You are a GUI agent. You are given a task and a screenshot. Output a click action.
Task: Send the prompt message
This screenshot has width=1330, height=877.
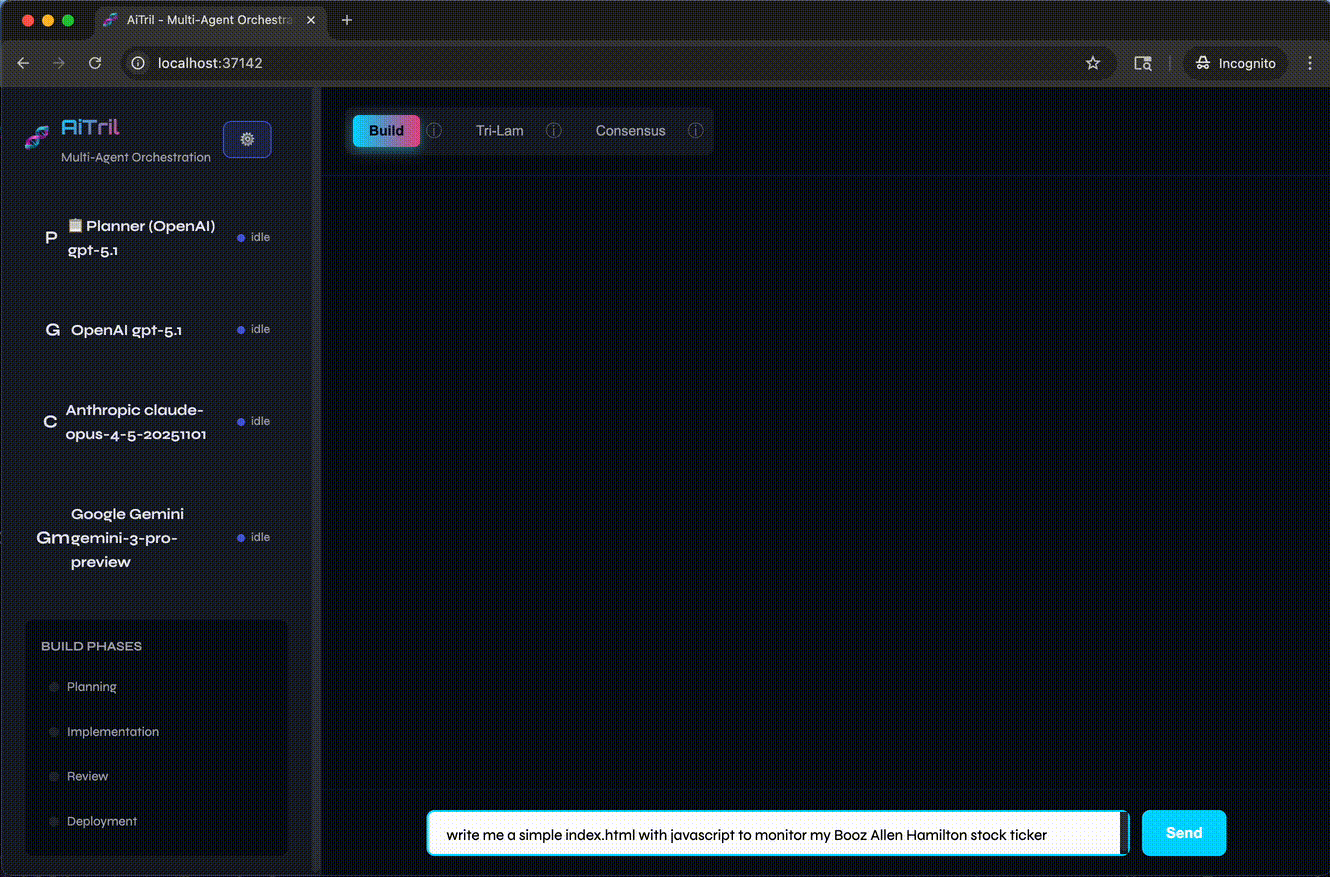[1183, 833]
